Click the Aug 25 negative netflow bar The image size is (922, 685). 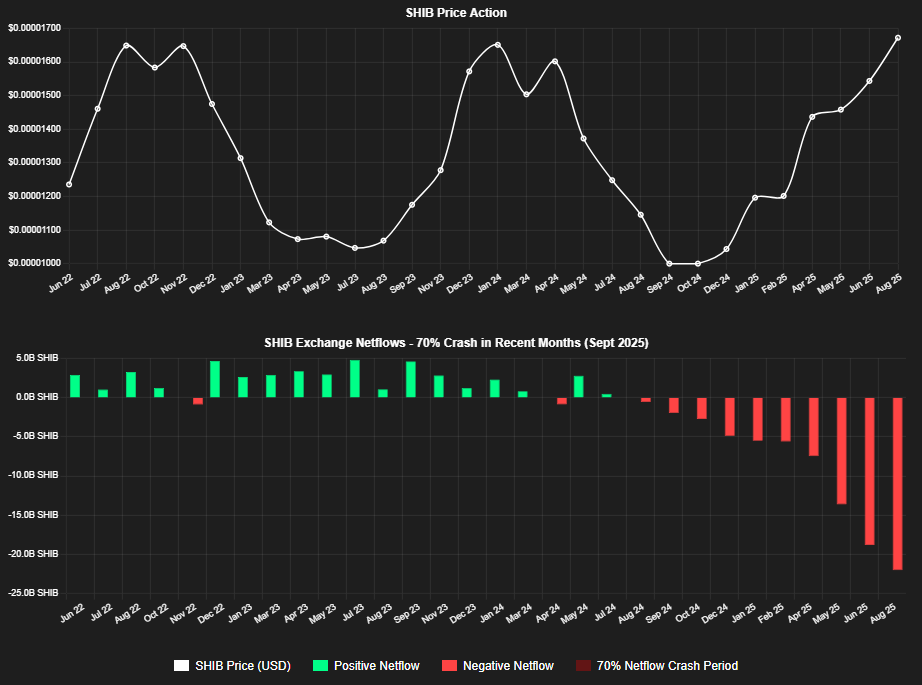(x=897, y=483)
